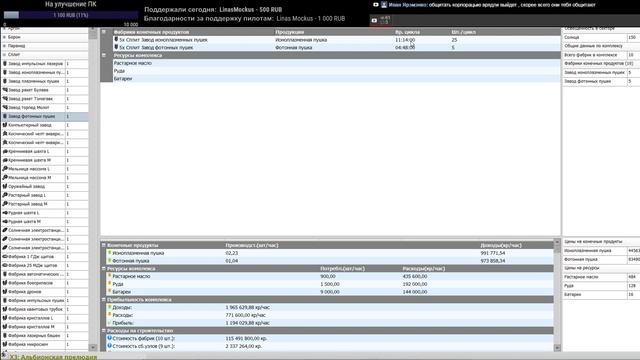Click the icon beside Фабрика кристаллов L
The image size is (640, 360).
(x=5, y=318)
